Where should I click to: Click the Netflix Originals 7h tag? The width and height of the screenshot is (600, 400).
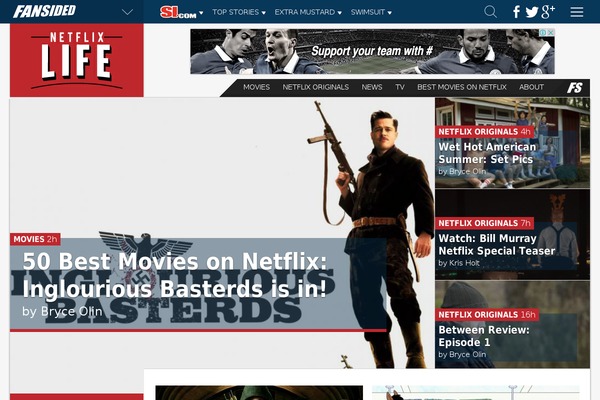[484, 223]
